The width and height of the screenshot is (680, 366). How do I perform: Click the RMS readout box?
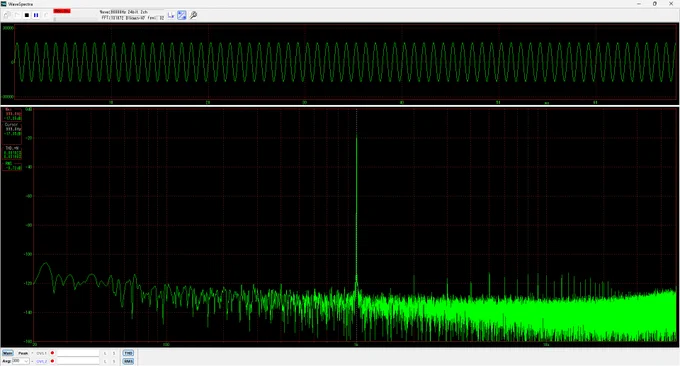point(12,166)
